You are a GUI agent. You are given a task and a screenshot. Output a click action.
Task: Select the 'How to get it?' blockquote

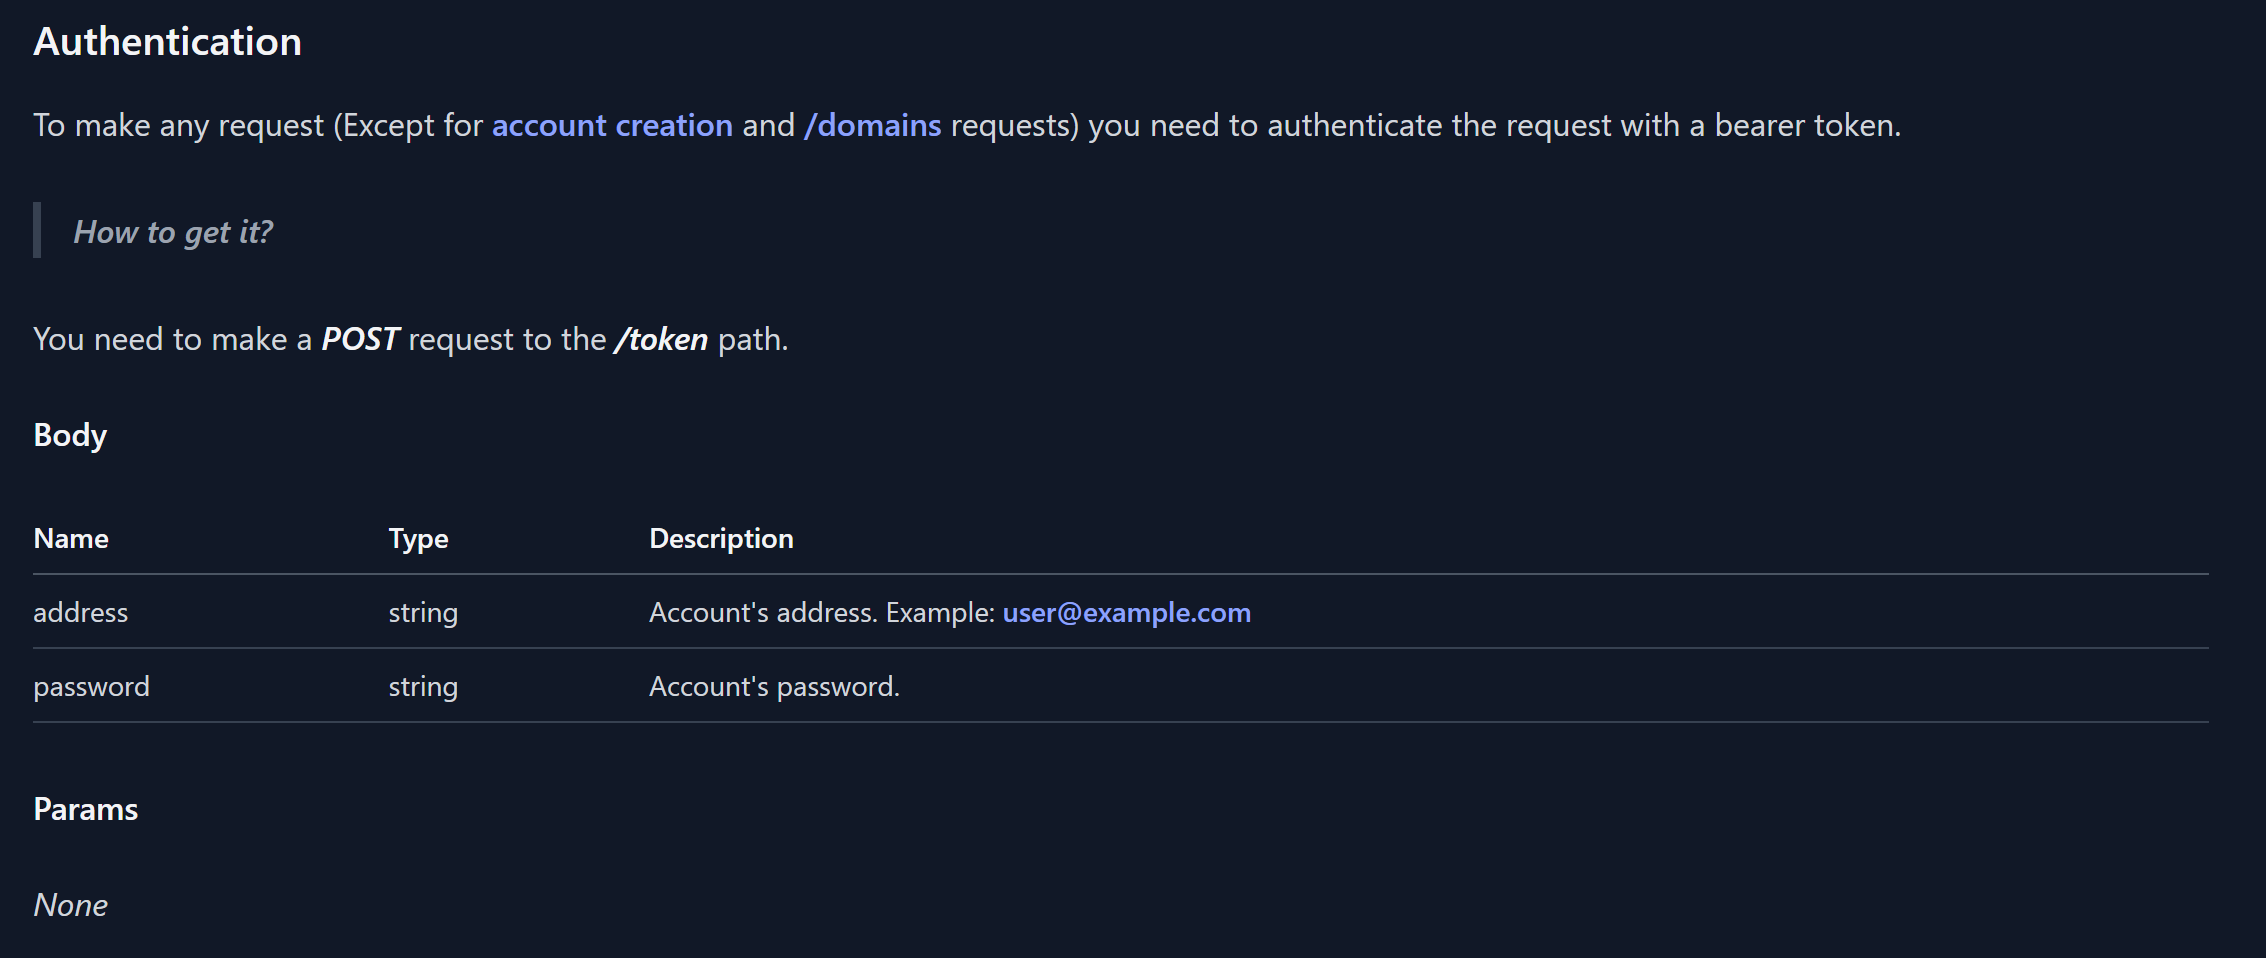click(x=172, y=232)
